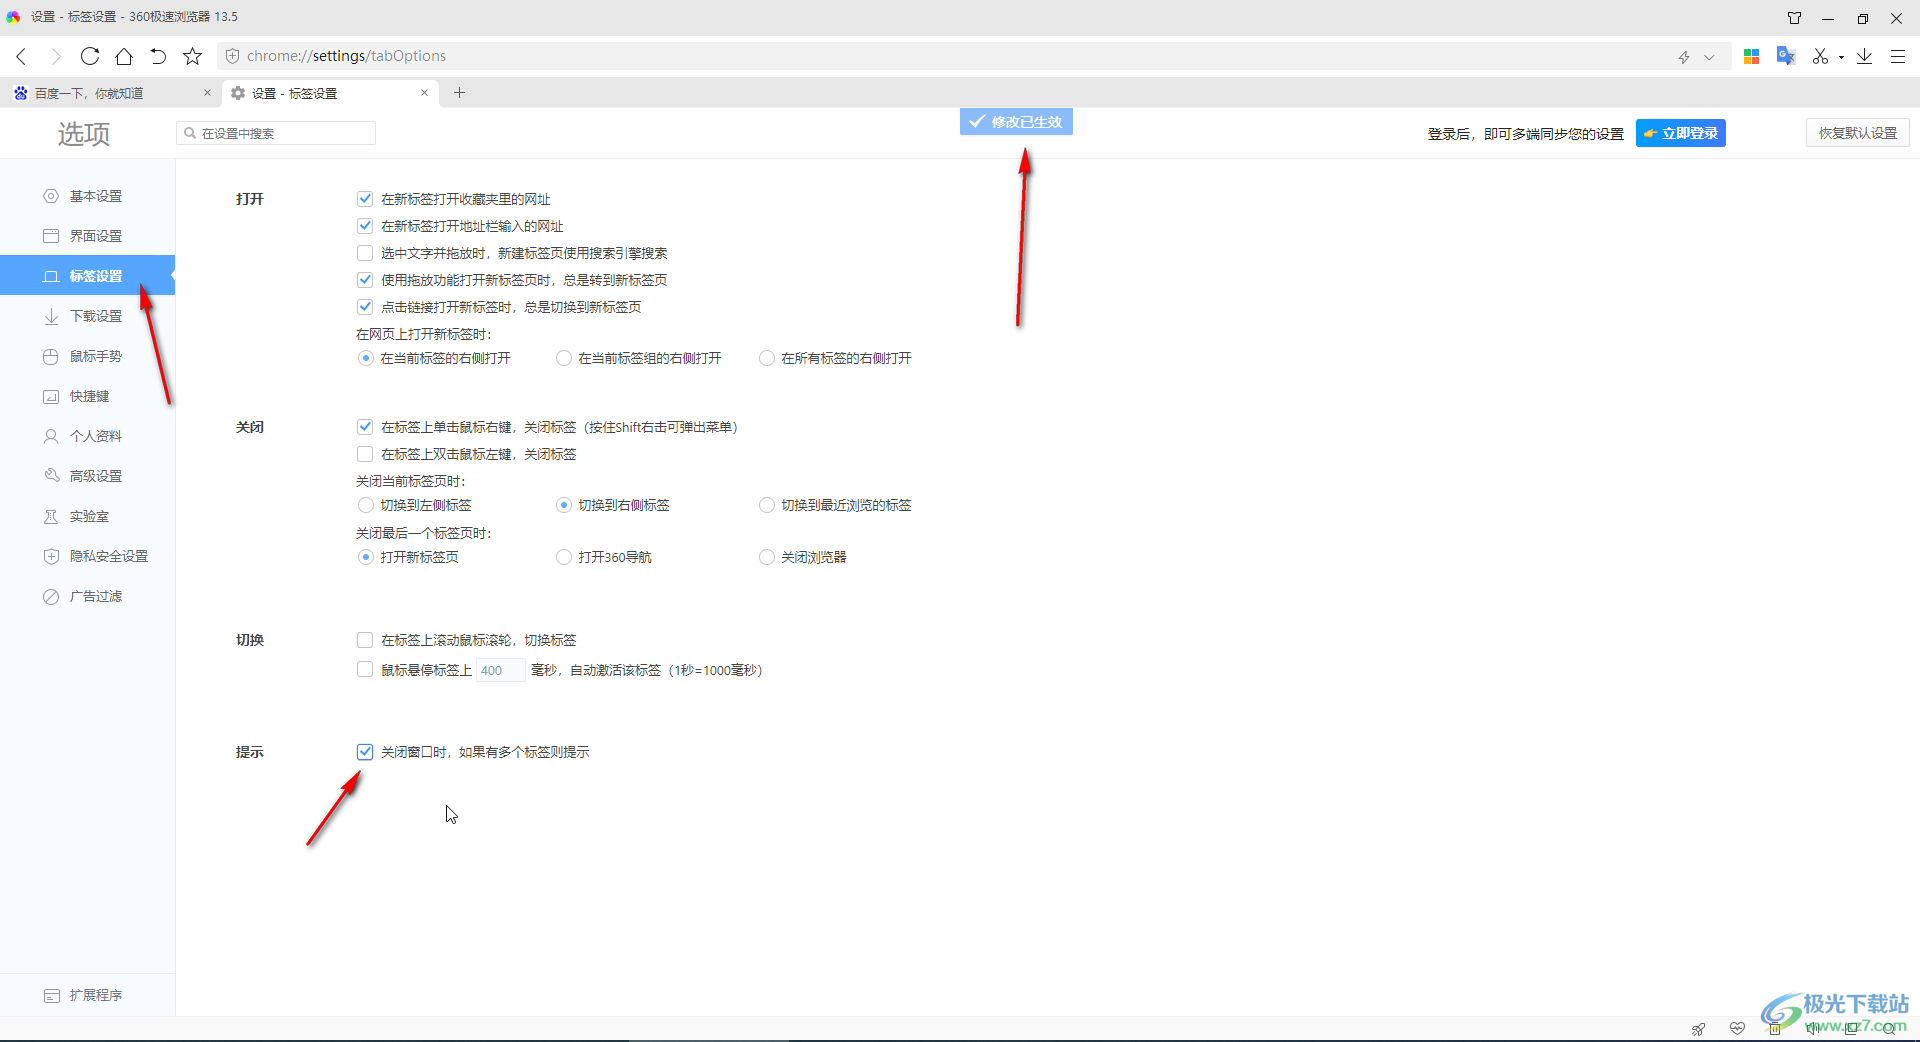Toggle 在标签上单击鼠标右键 关闭标签 checkbox
1920x1042 pixels.
point(365,427)
